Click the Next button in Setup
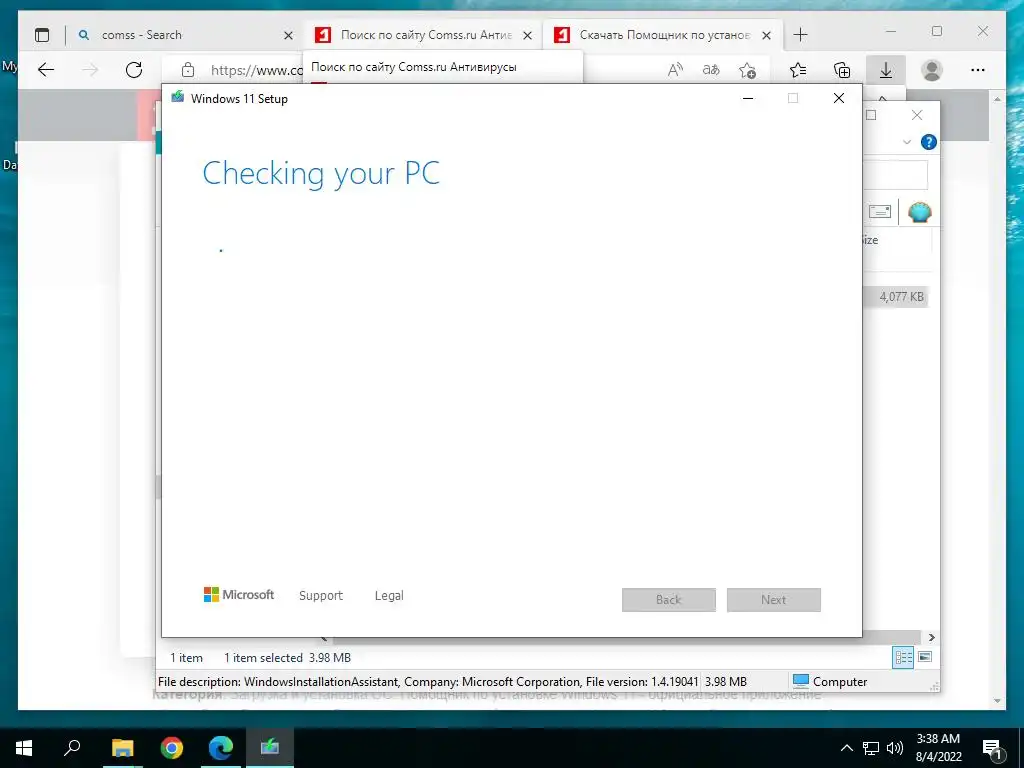Image resolution: width=1024 pixels, height=768 pixels. click(x=774, y=600)
